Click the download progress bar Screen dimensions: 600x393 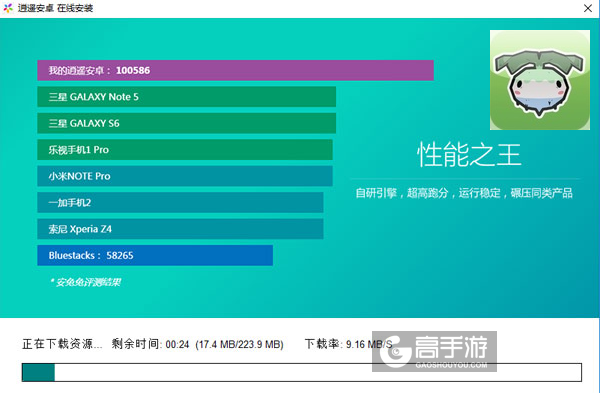point(302,372)
